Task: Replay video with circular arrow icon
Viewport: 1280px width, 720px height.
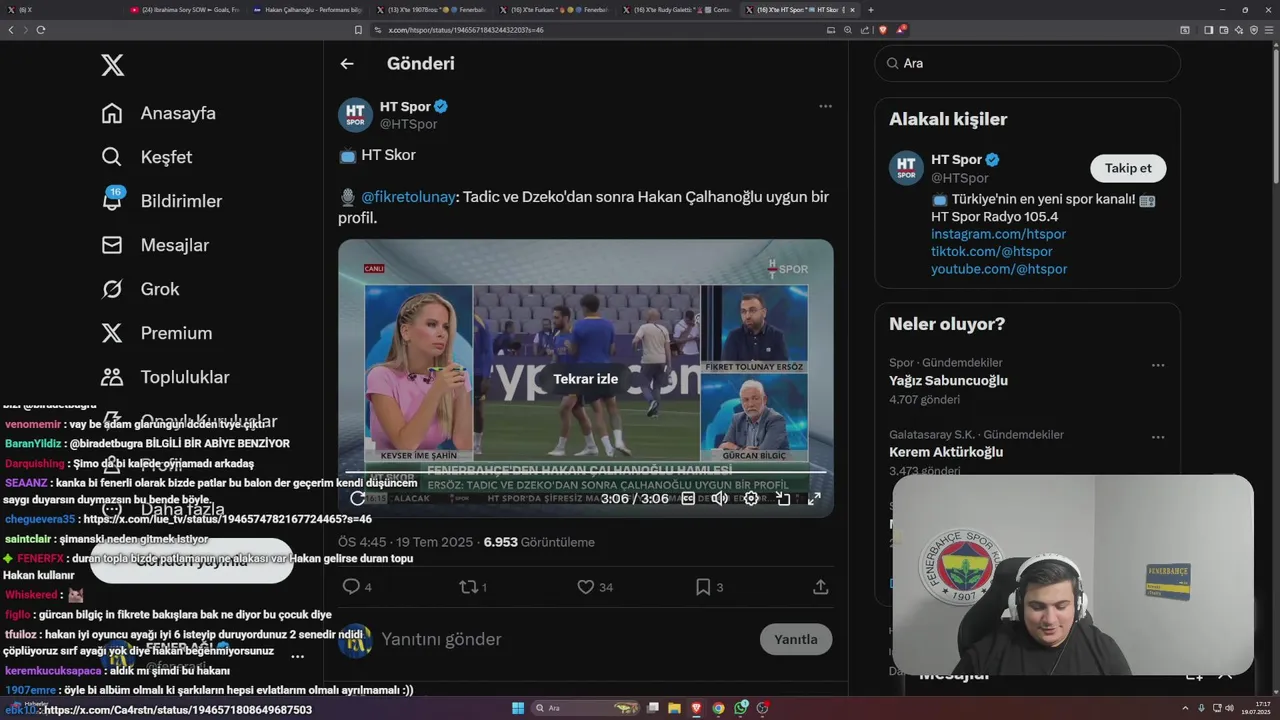Action: pos(358,498)
